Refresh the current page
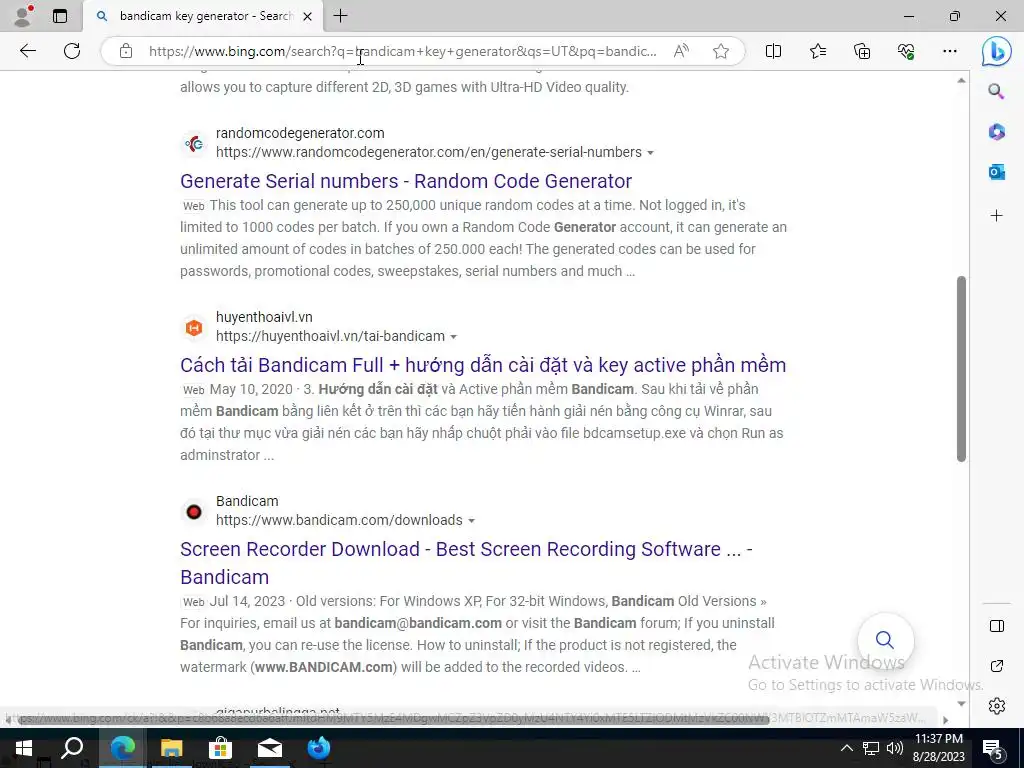 point(72,51)
